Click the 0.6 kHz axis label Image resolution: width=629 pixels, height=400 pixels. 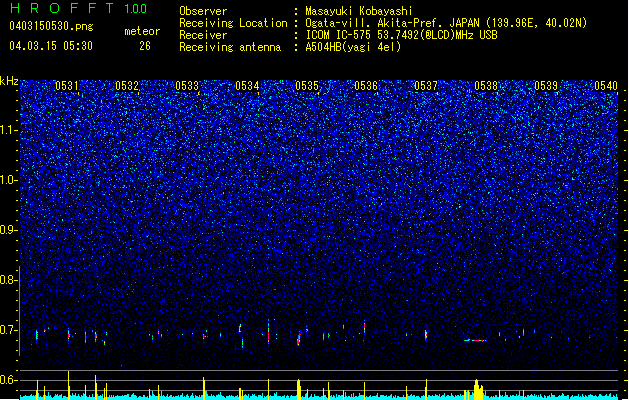click(8, 380)
